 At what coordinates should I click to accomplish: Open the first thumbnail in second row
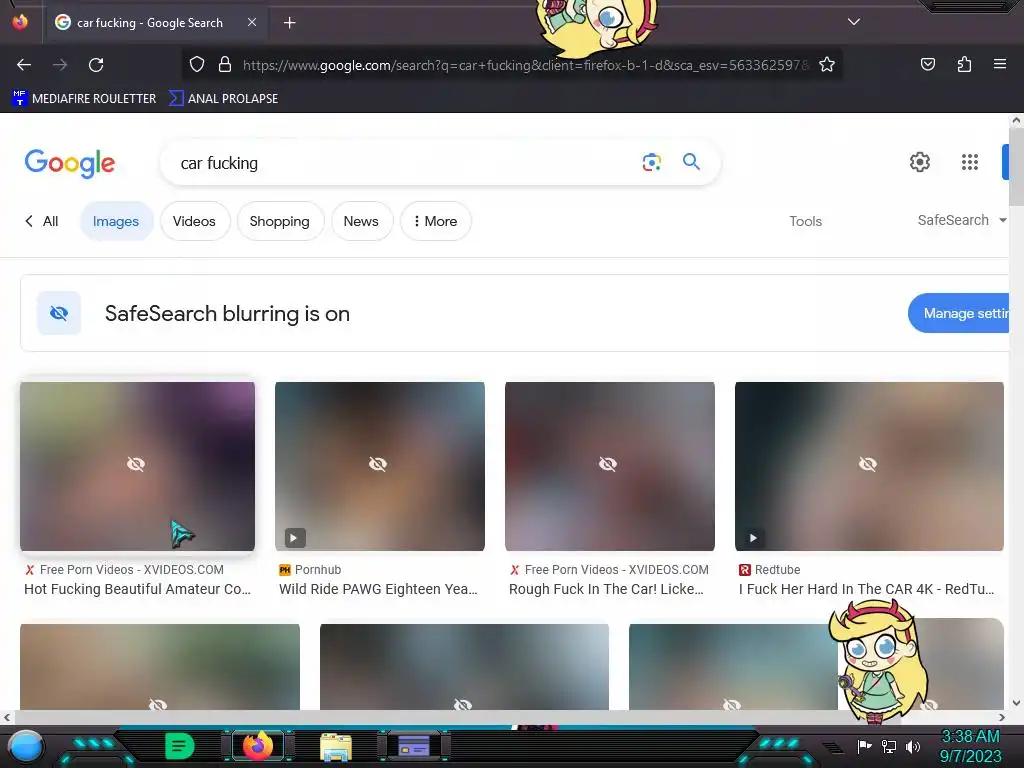pos(160,667)
